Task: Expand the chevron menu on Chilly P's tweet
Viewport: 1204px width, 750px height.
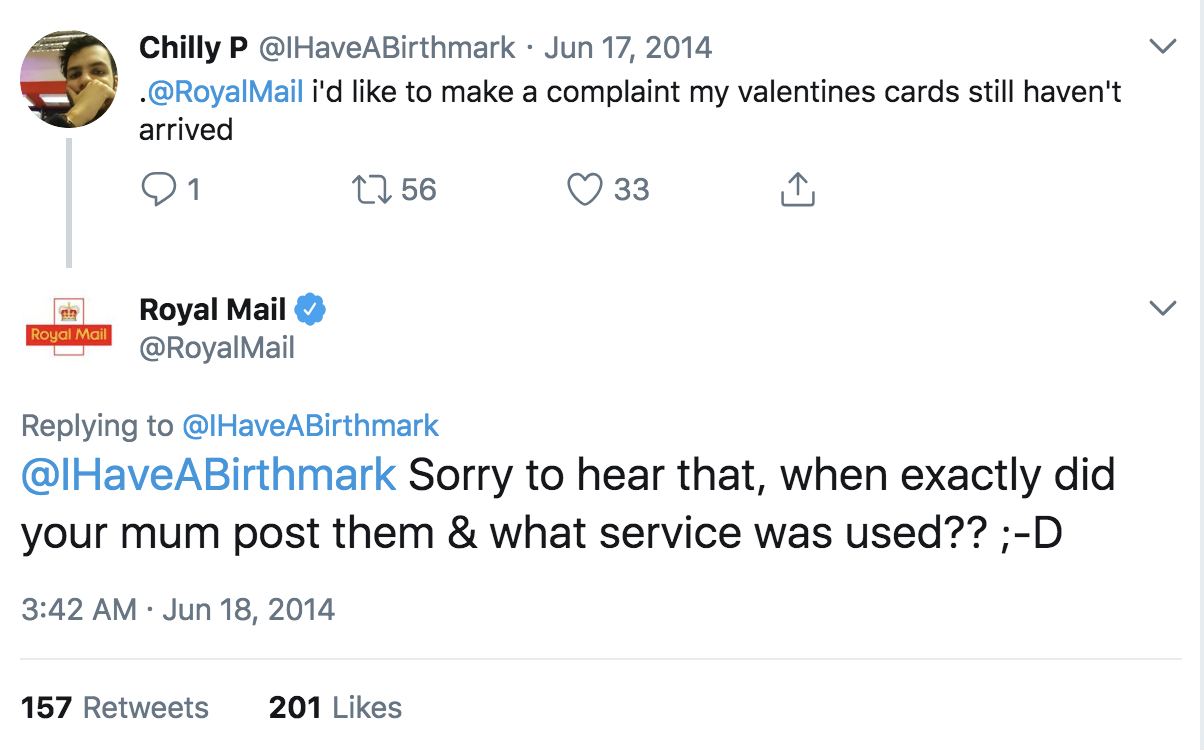Action: tap(1162, 47)
